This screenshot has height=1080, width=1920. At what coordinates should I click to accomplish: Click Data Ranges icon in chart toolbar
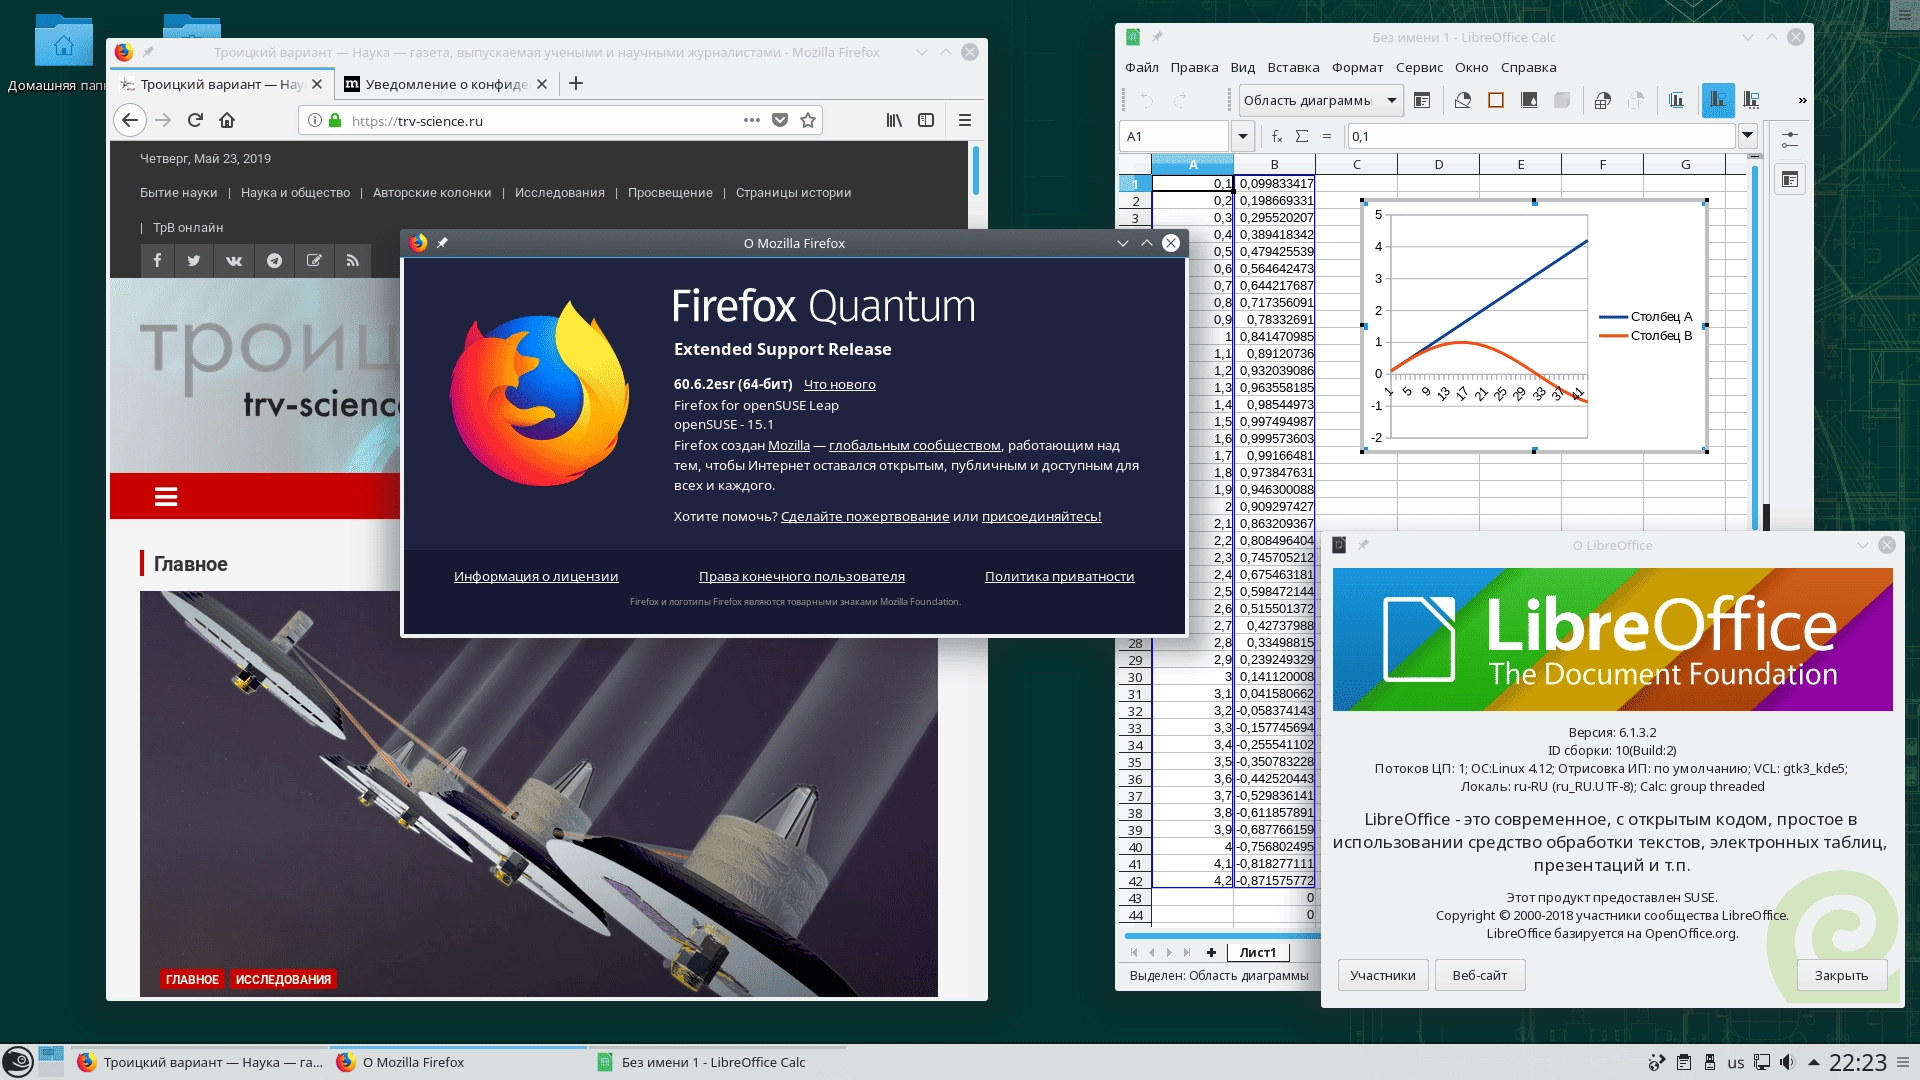[x=1603, y=100]
